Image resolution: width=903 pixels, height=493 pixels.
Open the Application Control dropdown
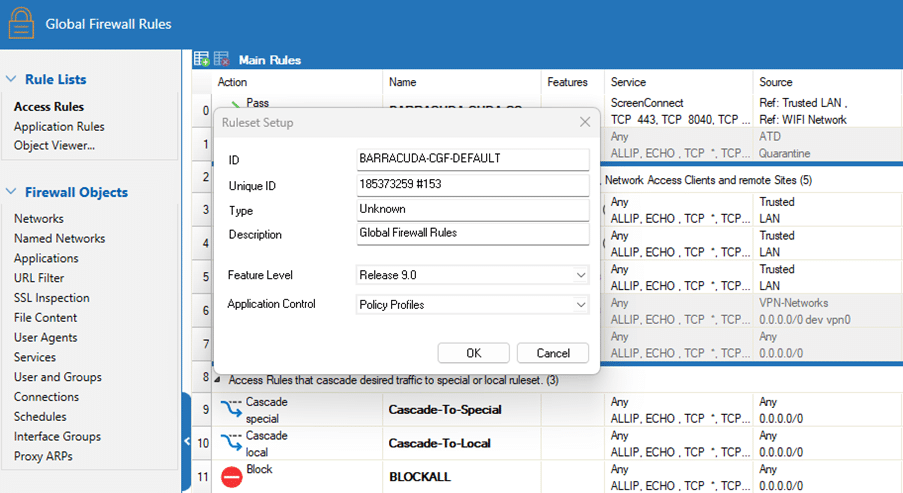pyautogui.click(x=580, y=305)
